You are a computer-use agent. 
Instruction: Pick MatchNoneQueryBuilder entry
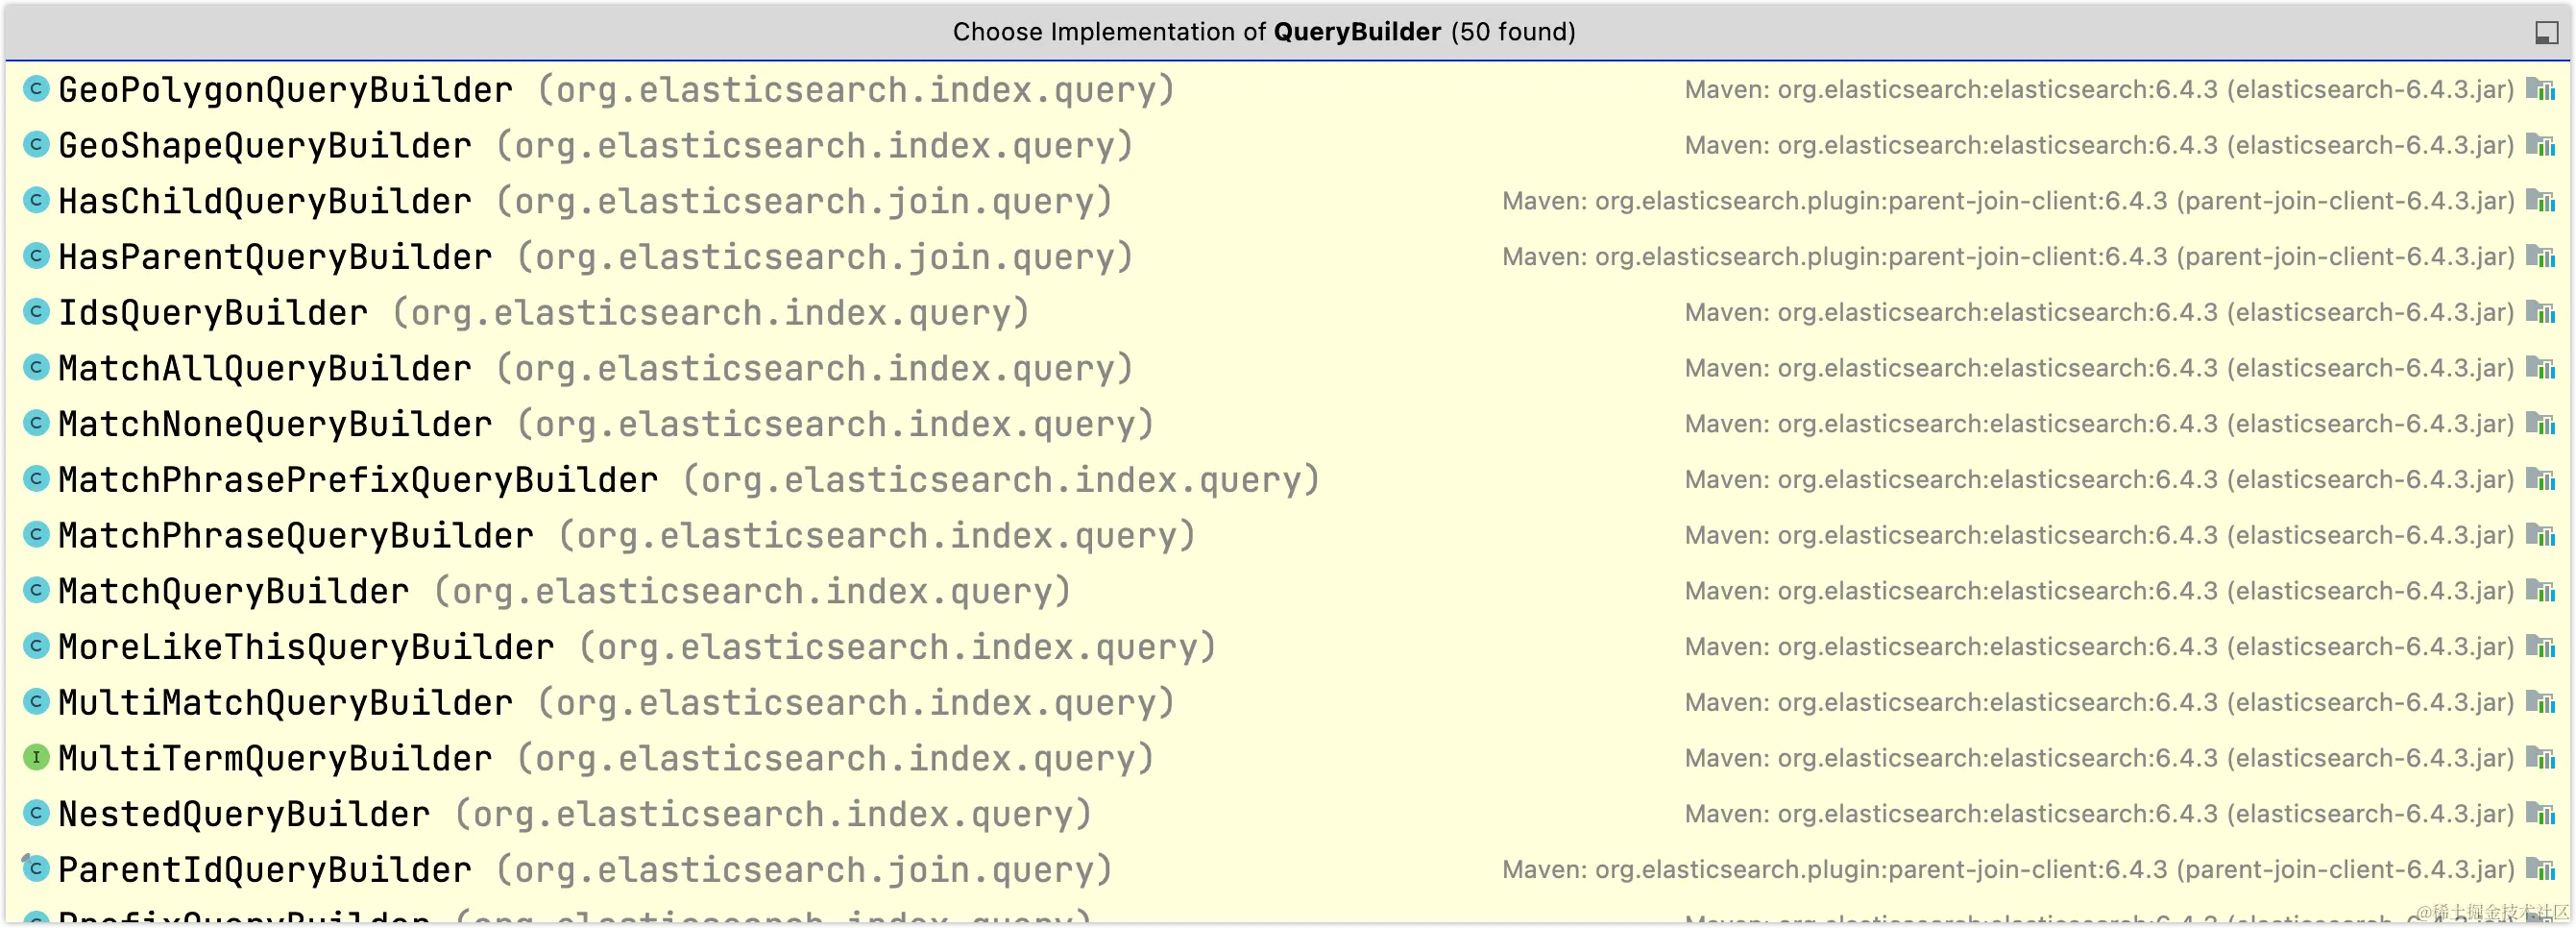click(1288, 424)
